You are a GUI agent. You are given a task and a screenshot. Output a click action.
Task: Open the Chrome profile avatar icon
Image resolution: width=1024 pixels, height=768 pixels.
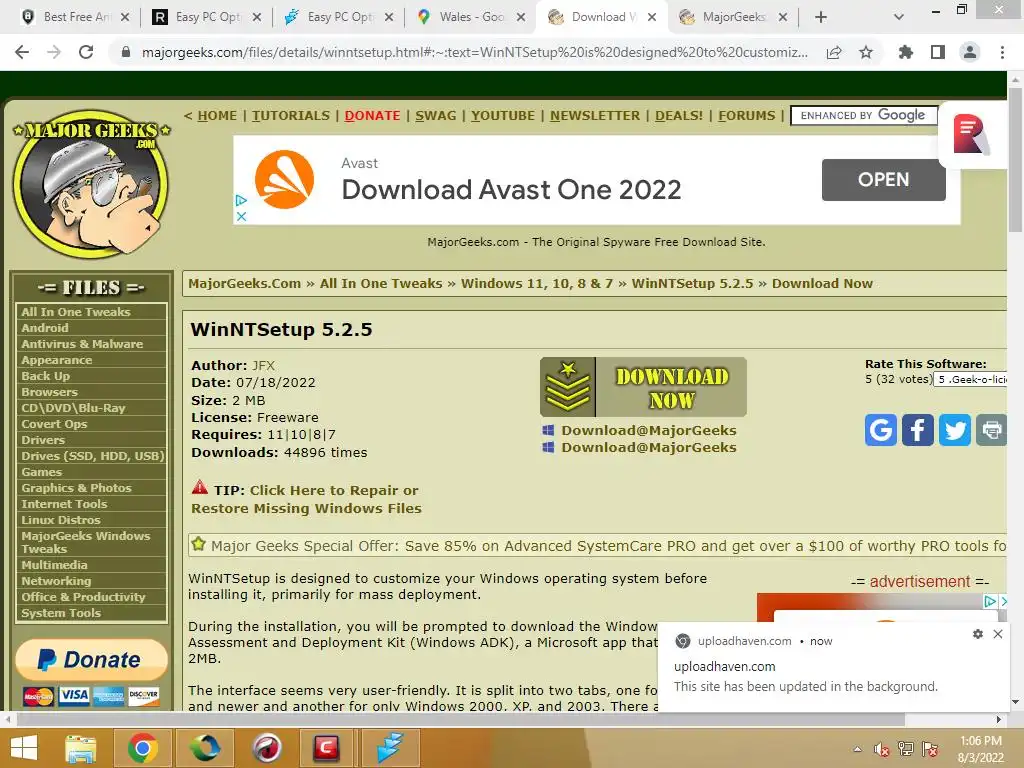point(970,52)
